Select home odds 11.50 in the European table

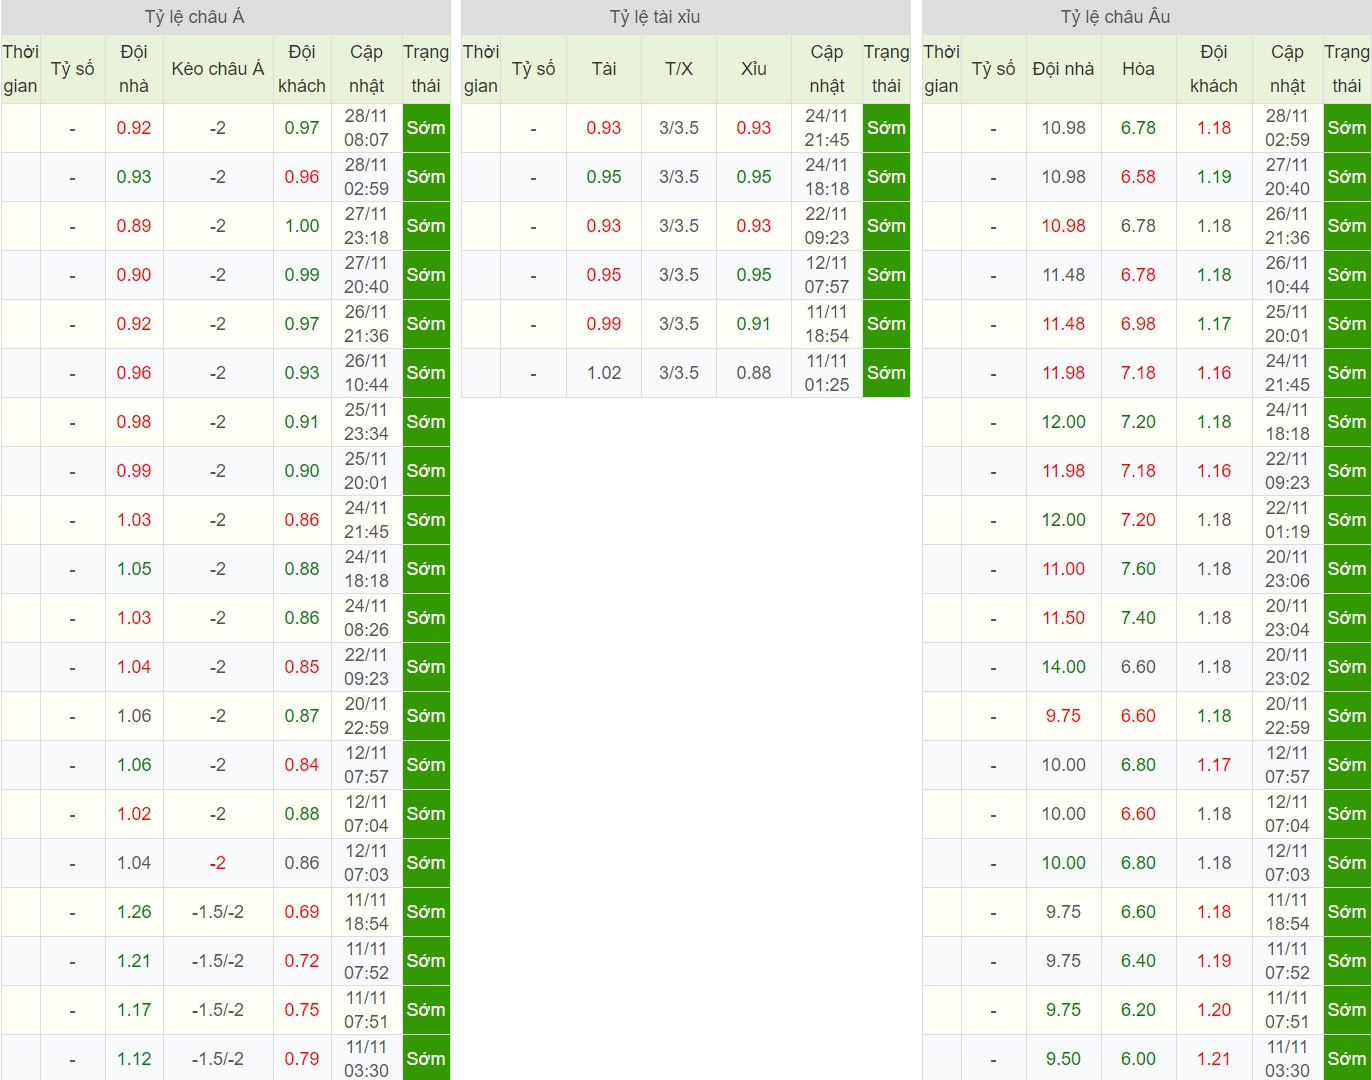click(1063, 618)
